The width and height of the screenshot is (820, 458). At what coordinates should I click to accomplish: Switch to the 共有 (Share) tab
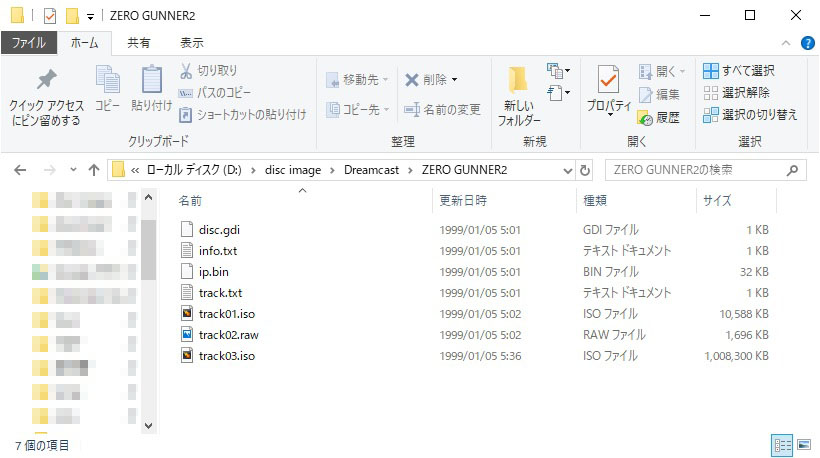click(139, 43)
